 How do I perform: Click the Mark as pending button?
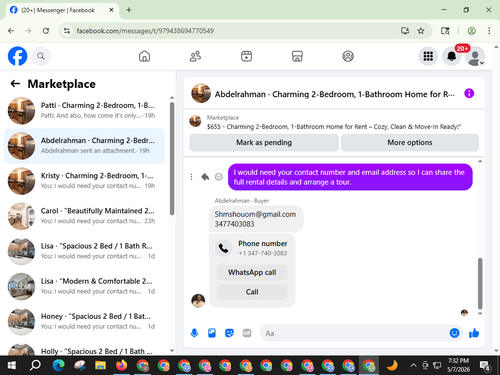[264, 142]
